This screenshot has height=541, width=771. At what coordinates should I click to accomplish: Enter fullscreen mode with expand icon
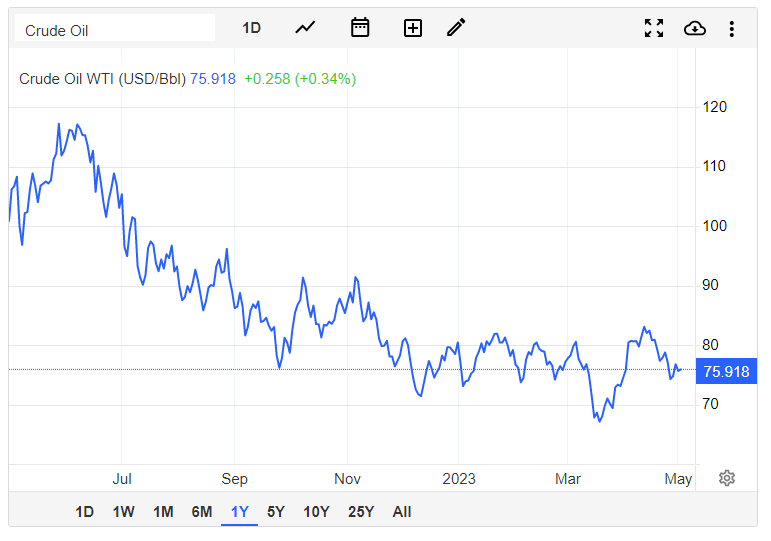click(x=654, y=28)
